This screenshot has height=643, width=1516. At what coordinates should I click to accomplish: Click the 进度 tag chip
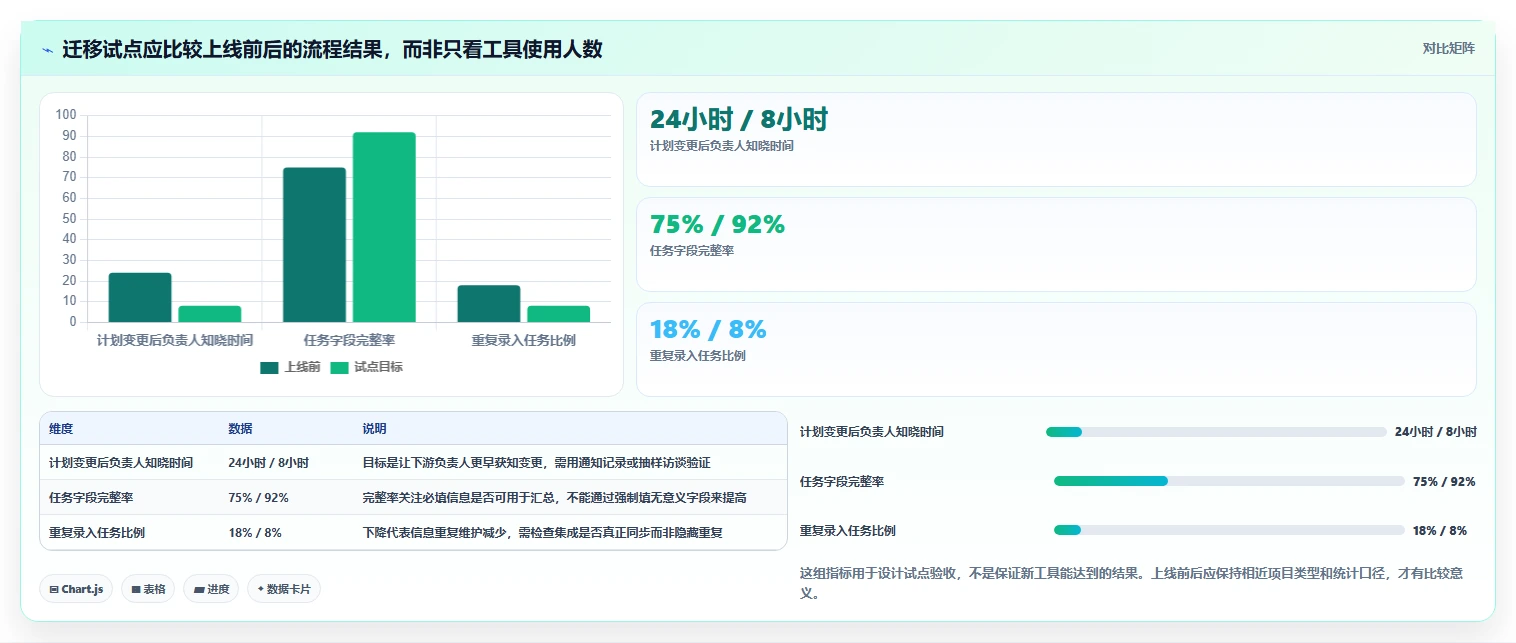[211, 589]
